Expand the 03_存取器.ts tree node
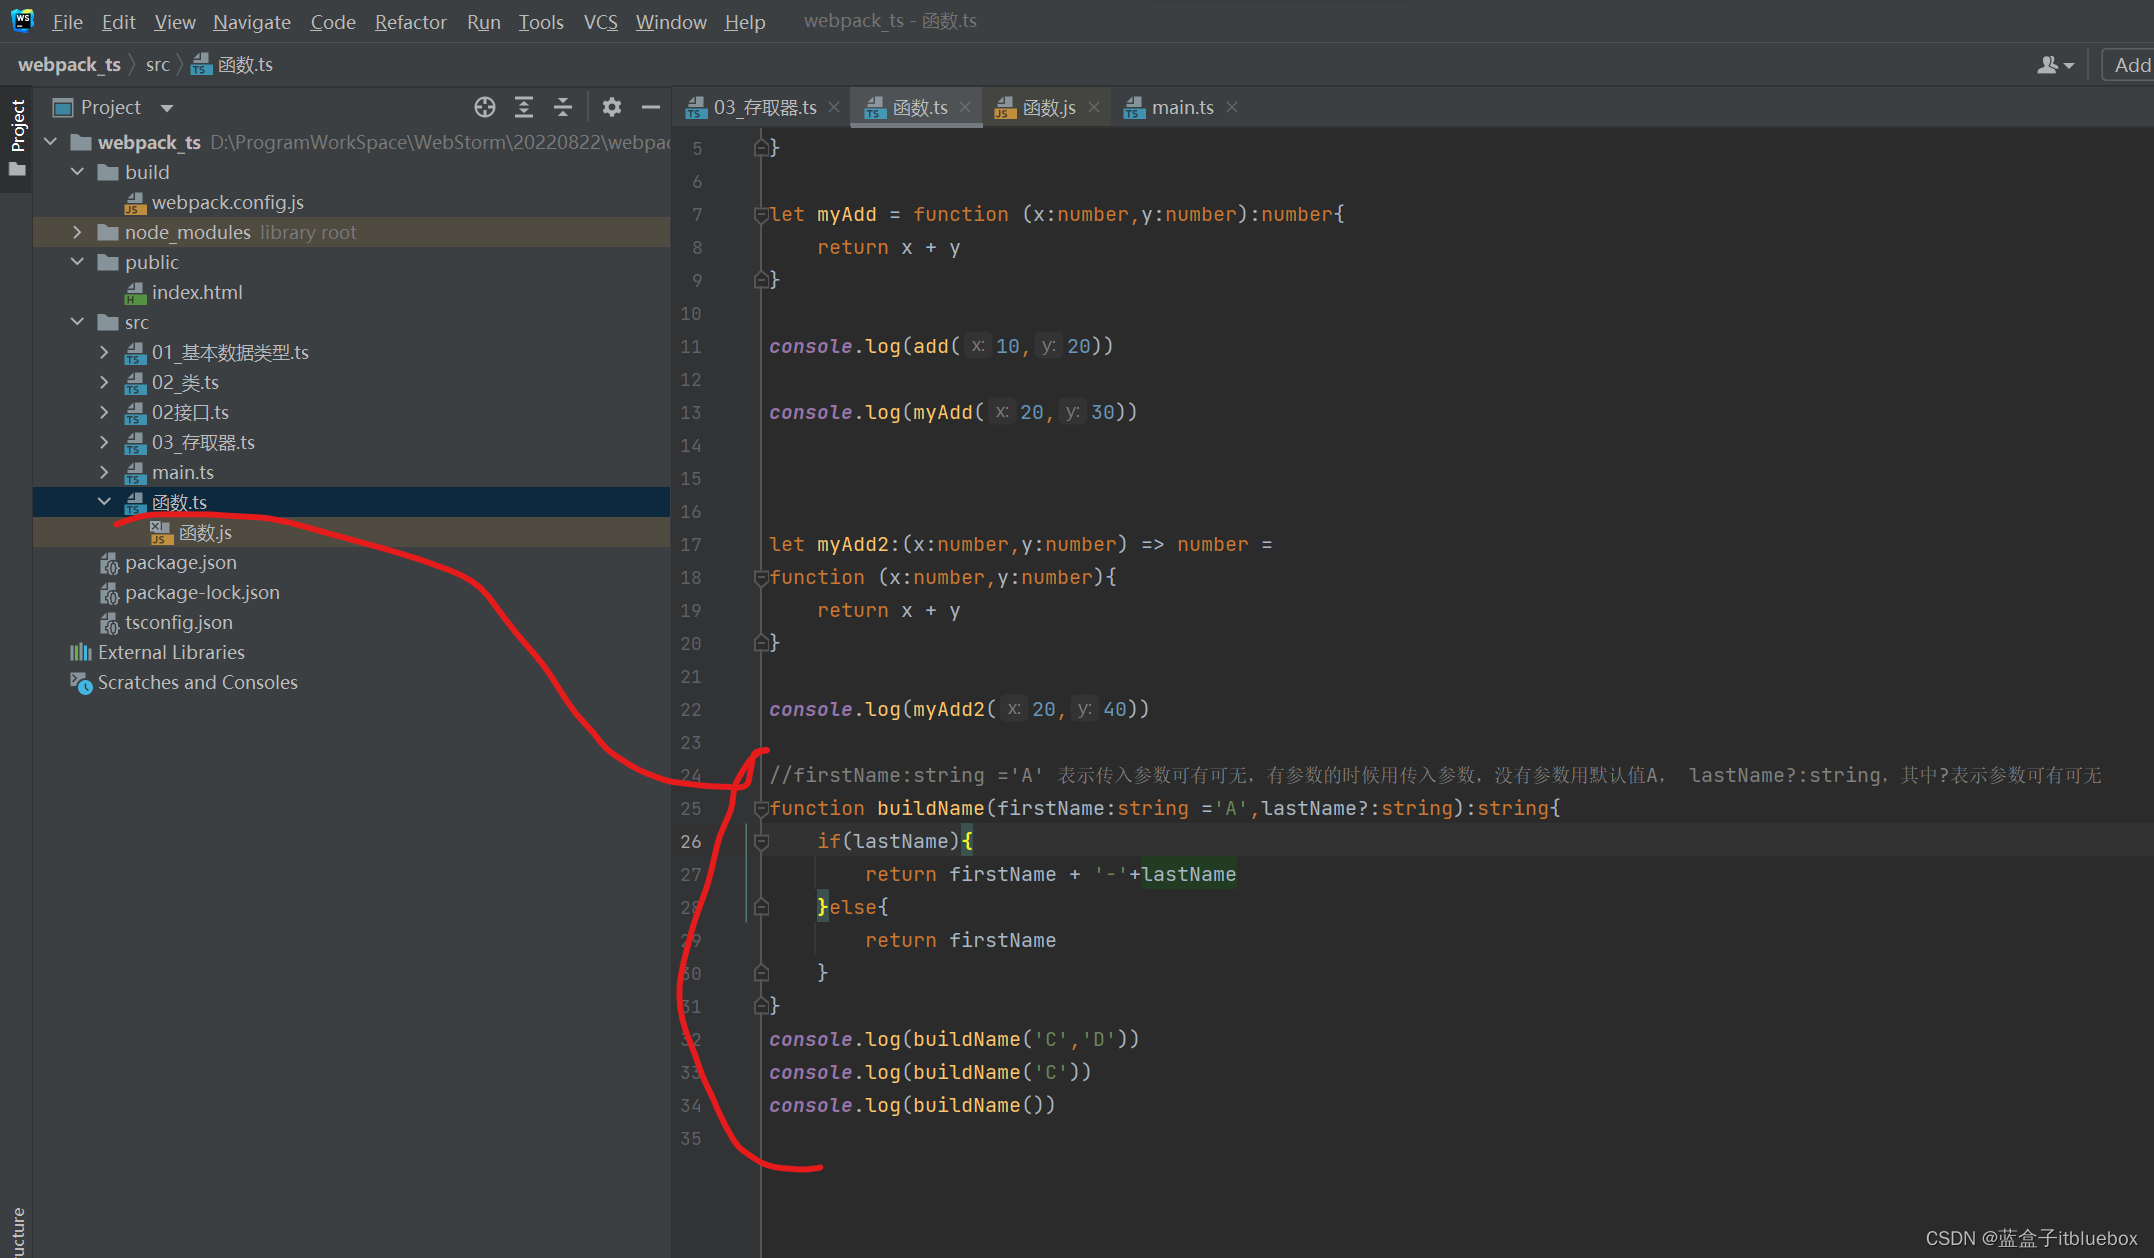This screenshot has width=2154, height=1258. click(105, 442)
